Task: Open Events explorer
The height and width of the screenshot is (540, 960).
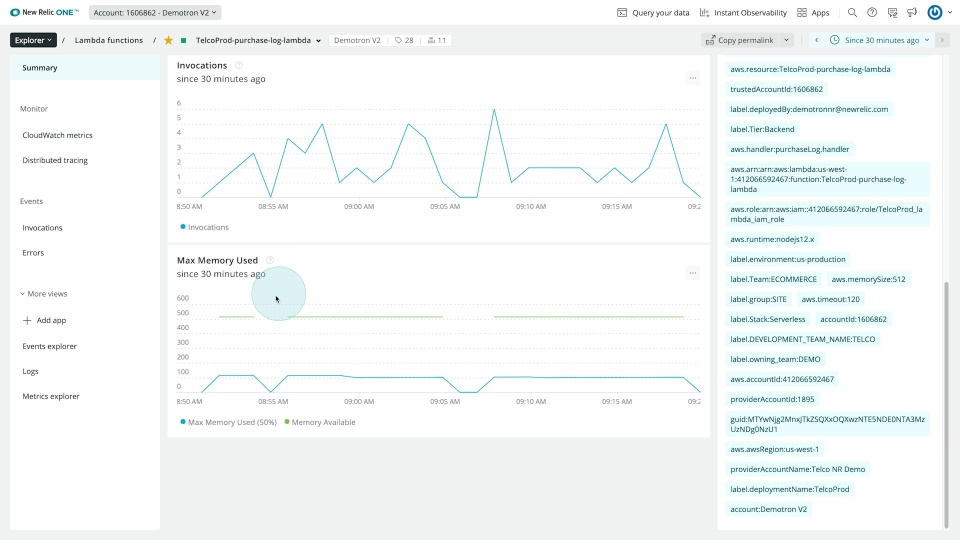Action: point(50,347)
